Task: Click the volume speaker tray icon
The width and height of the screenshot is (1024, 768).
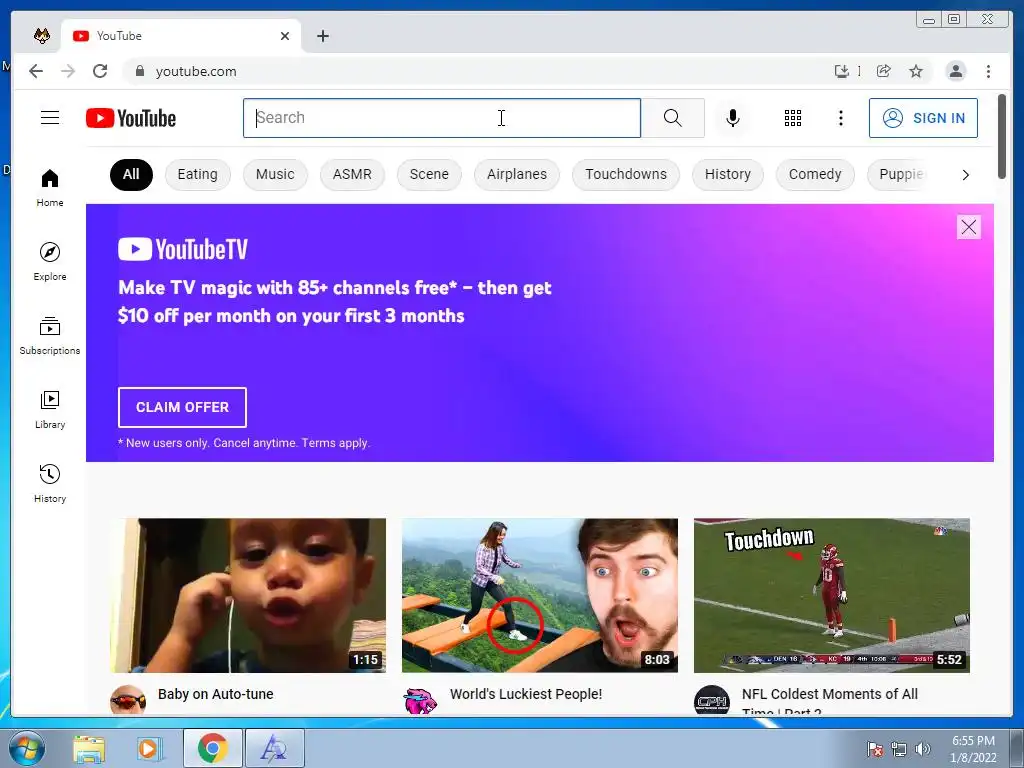Action: (922, 749)
